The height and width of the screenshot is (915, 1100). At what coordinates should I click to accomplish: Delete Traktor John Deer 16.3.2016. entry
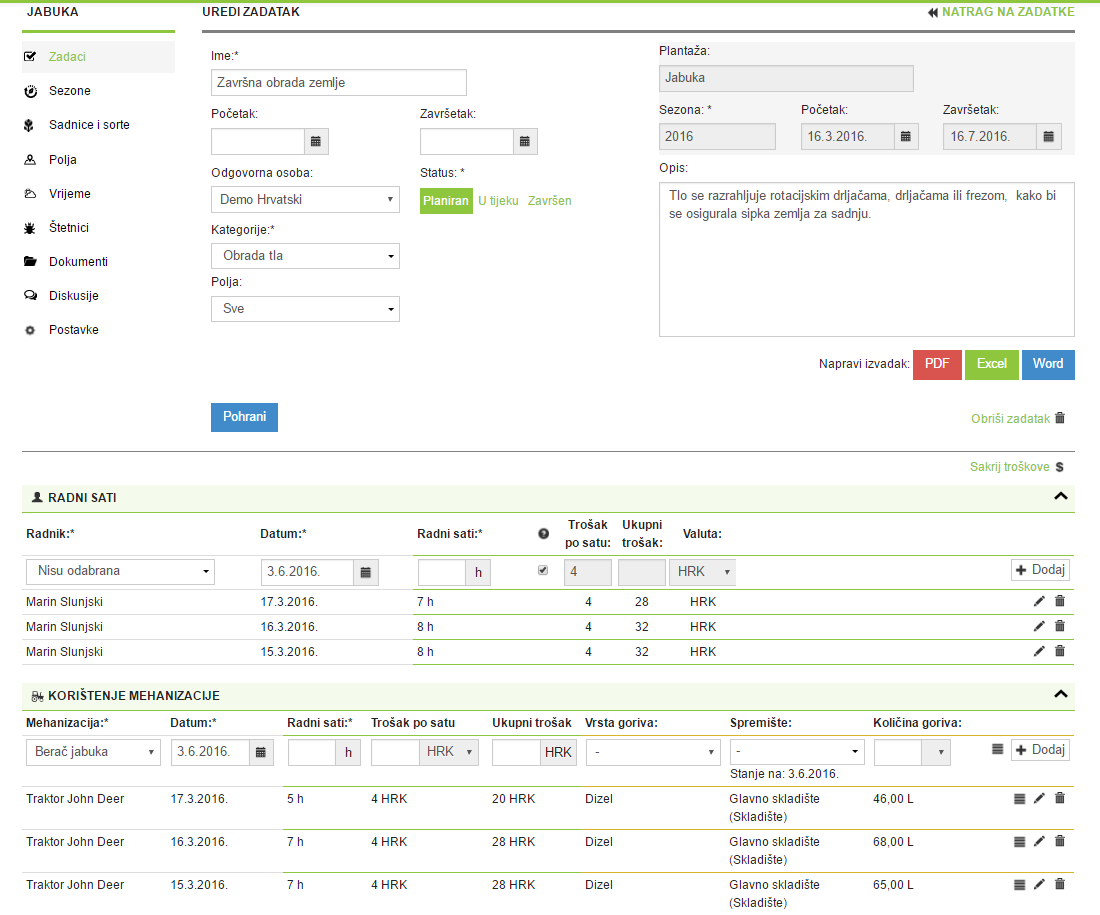1060,841
